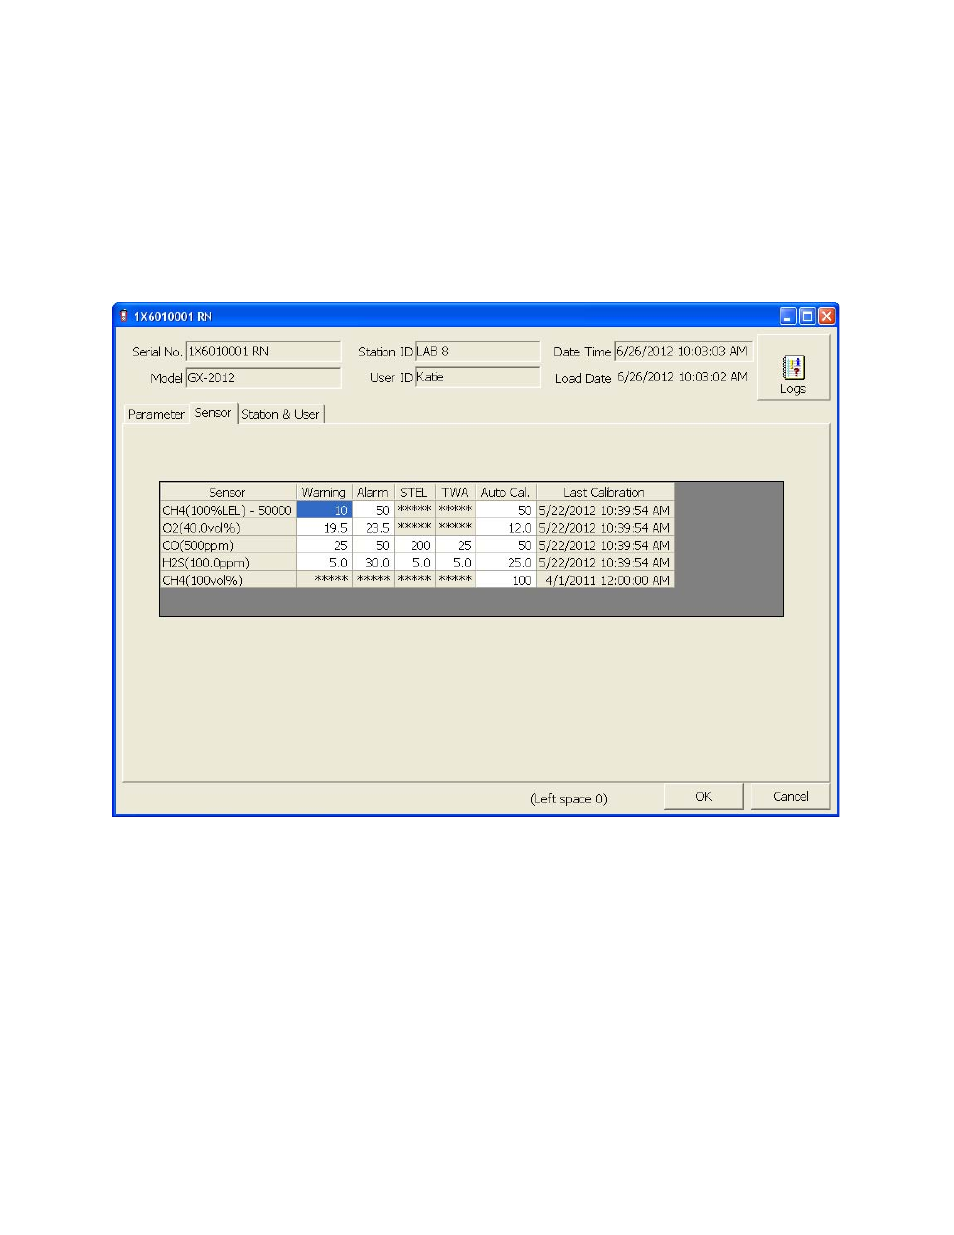Image resolution: width=954 pixels, height=1235 pixels.
Task: Minimize the 1X6010001 RN window
Action: (x=788, y=316)
